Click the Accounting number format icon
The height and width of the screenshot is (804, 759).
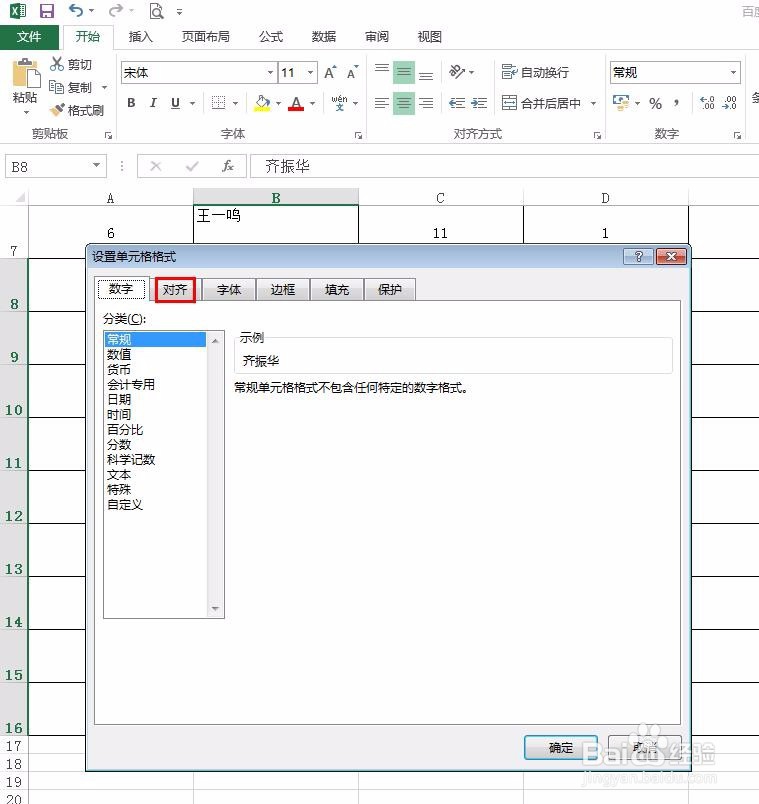(621, 103)
